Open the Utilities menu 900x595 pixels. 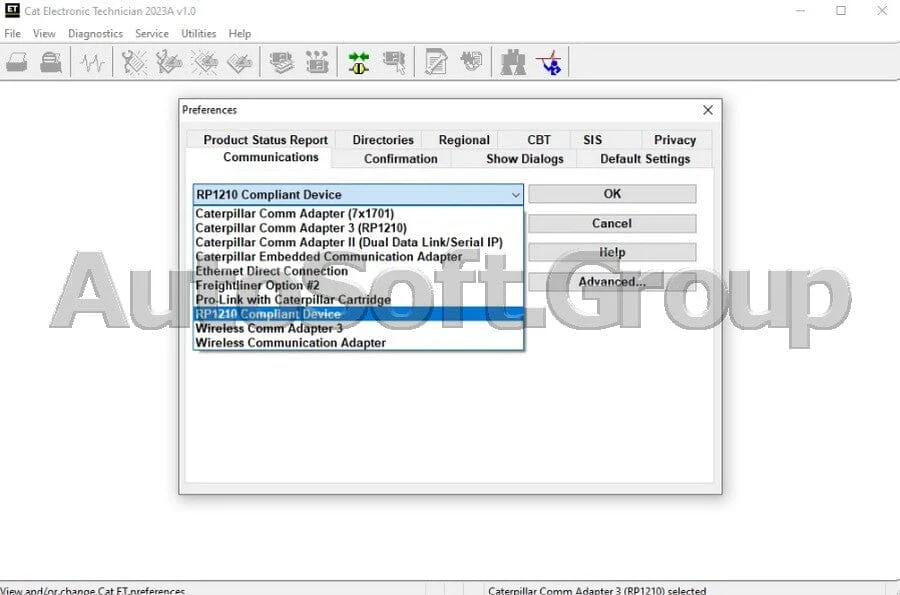(x=198, y=33)
